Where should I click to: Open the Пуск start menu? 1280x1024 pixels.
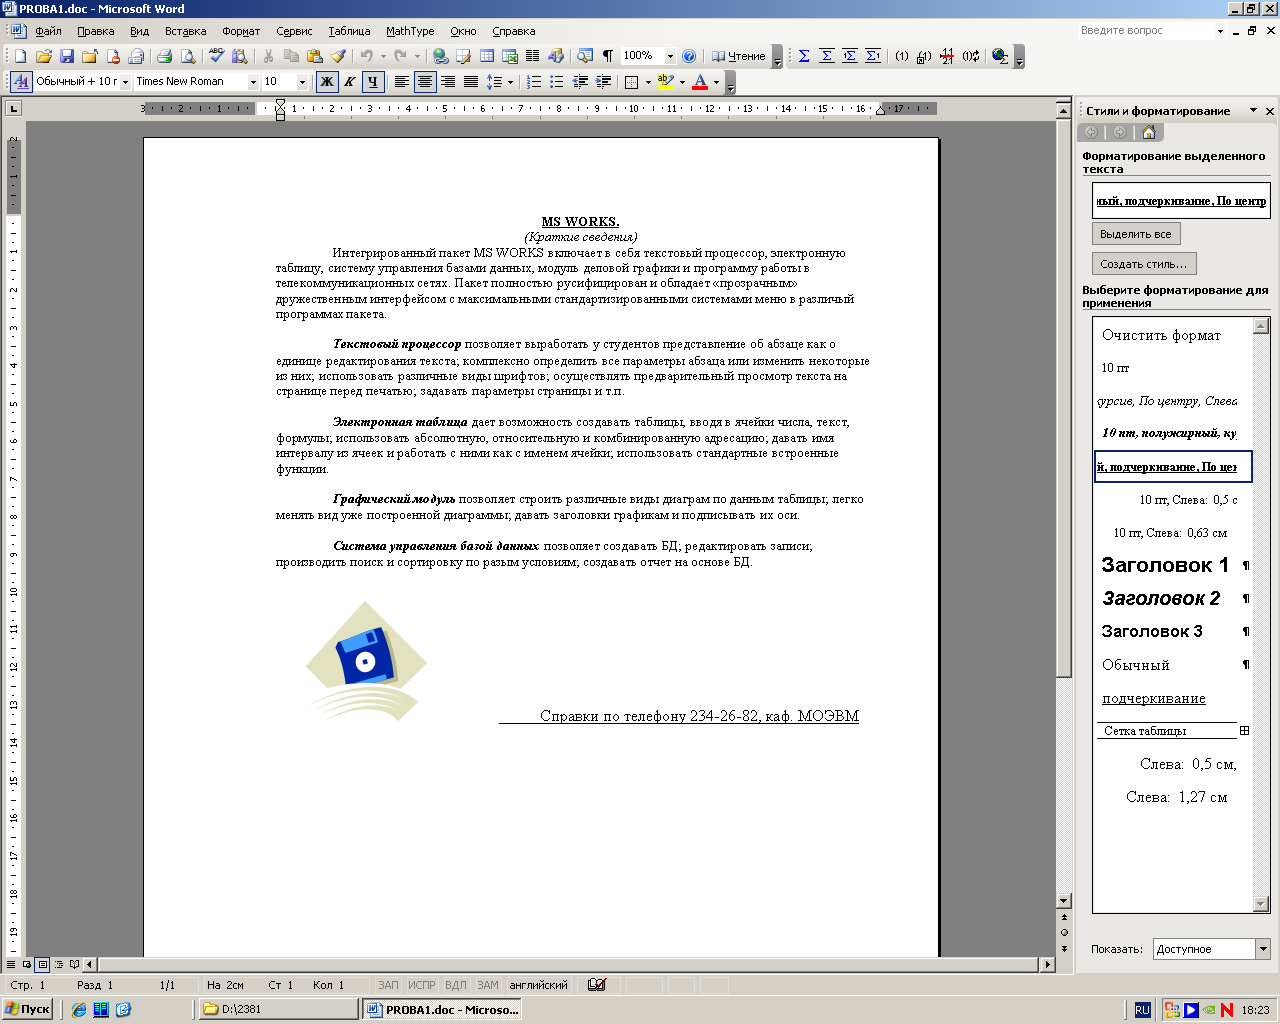(27, 1010)
